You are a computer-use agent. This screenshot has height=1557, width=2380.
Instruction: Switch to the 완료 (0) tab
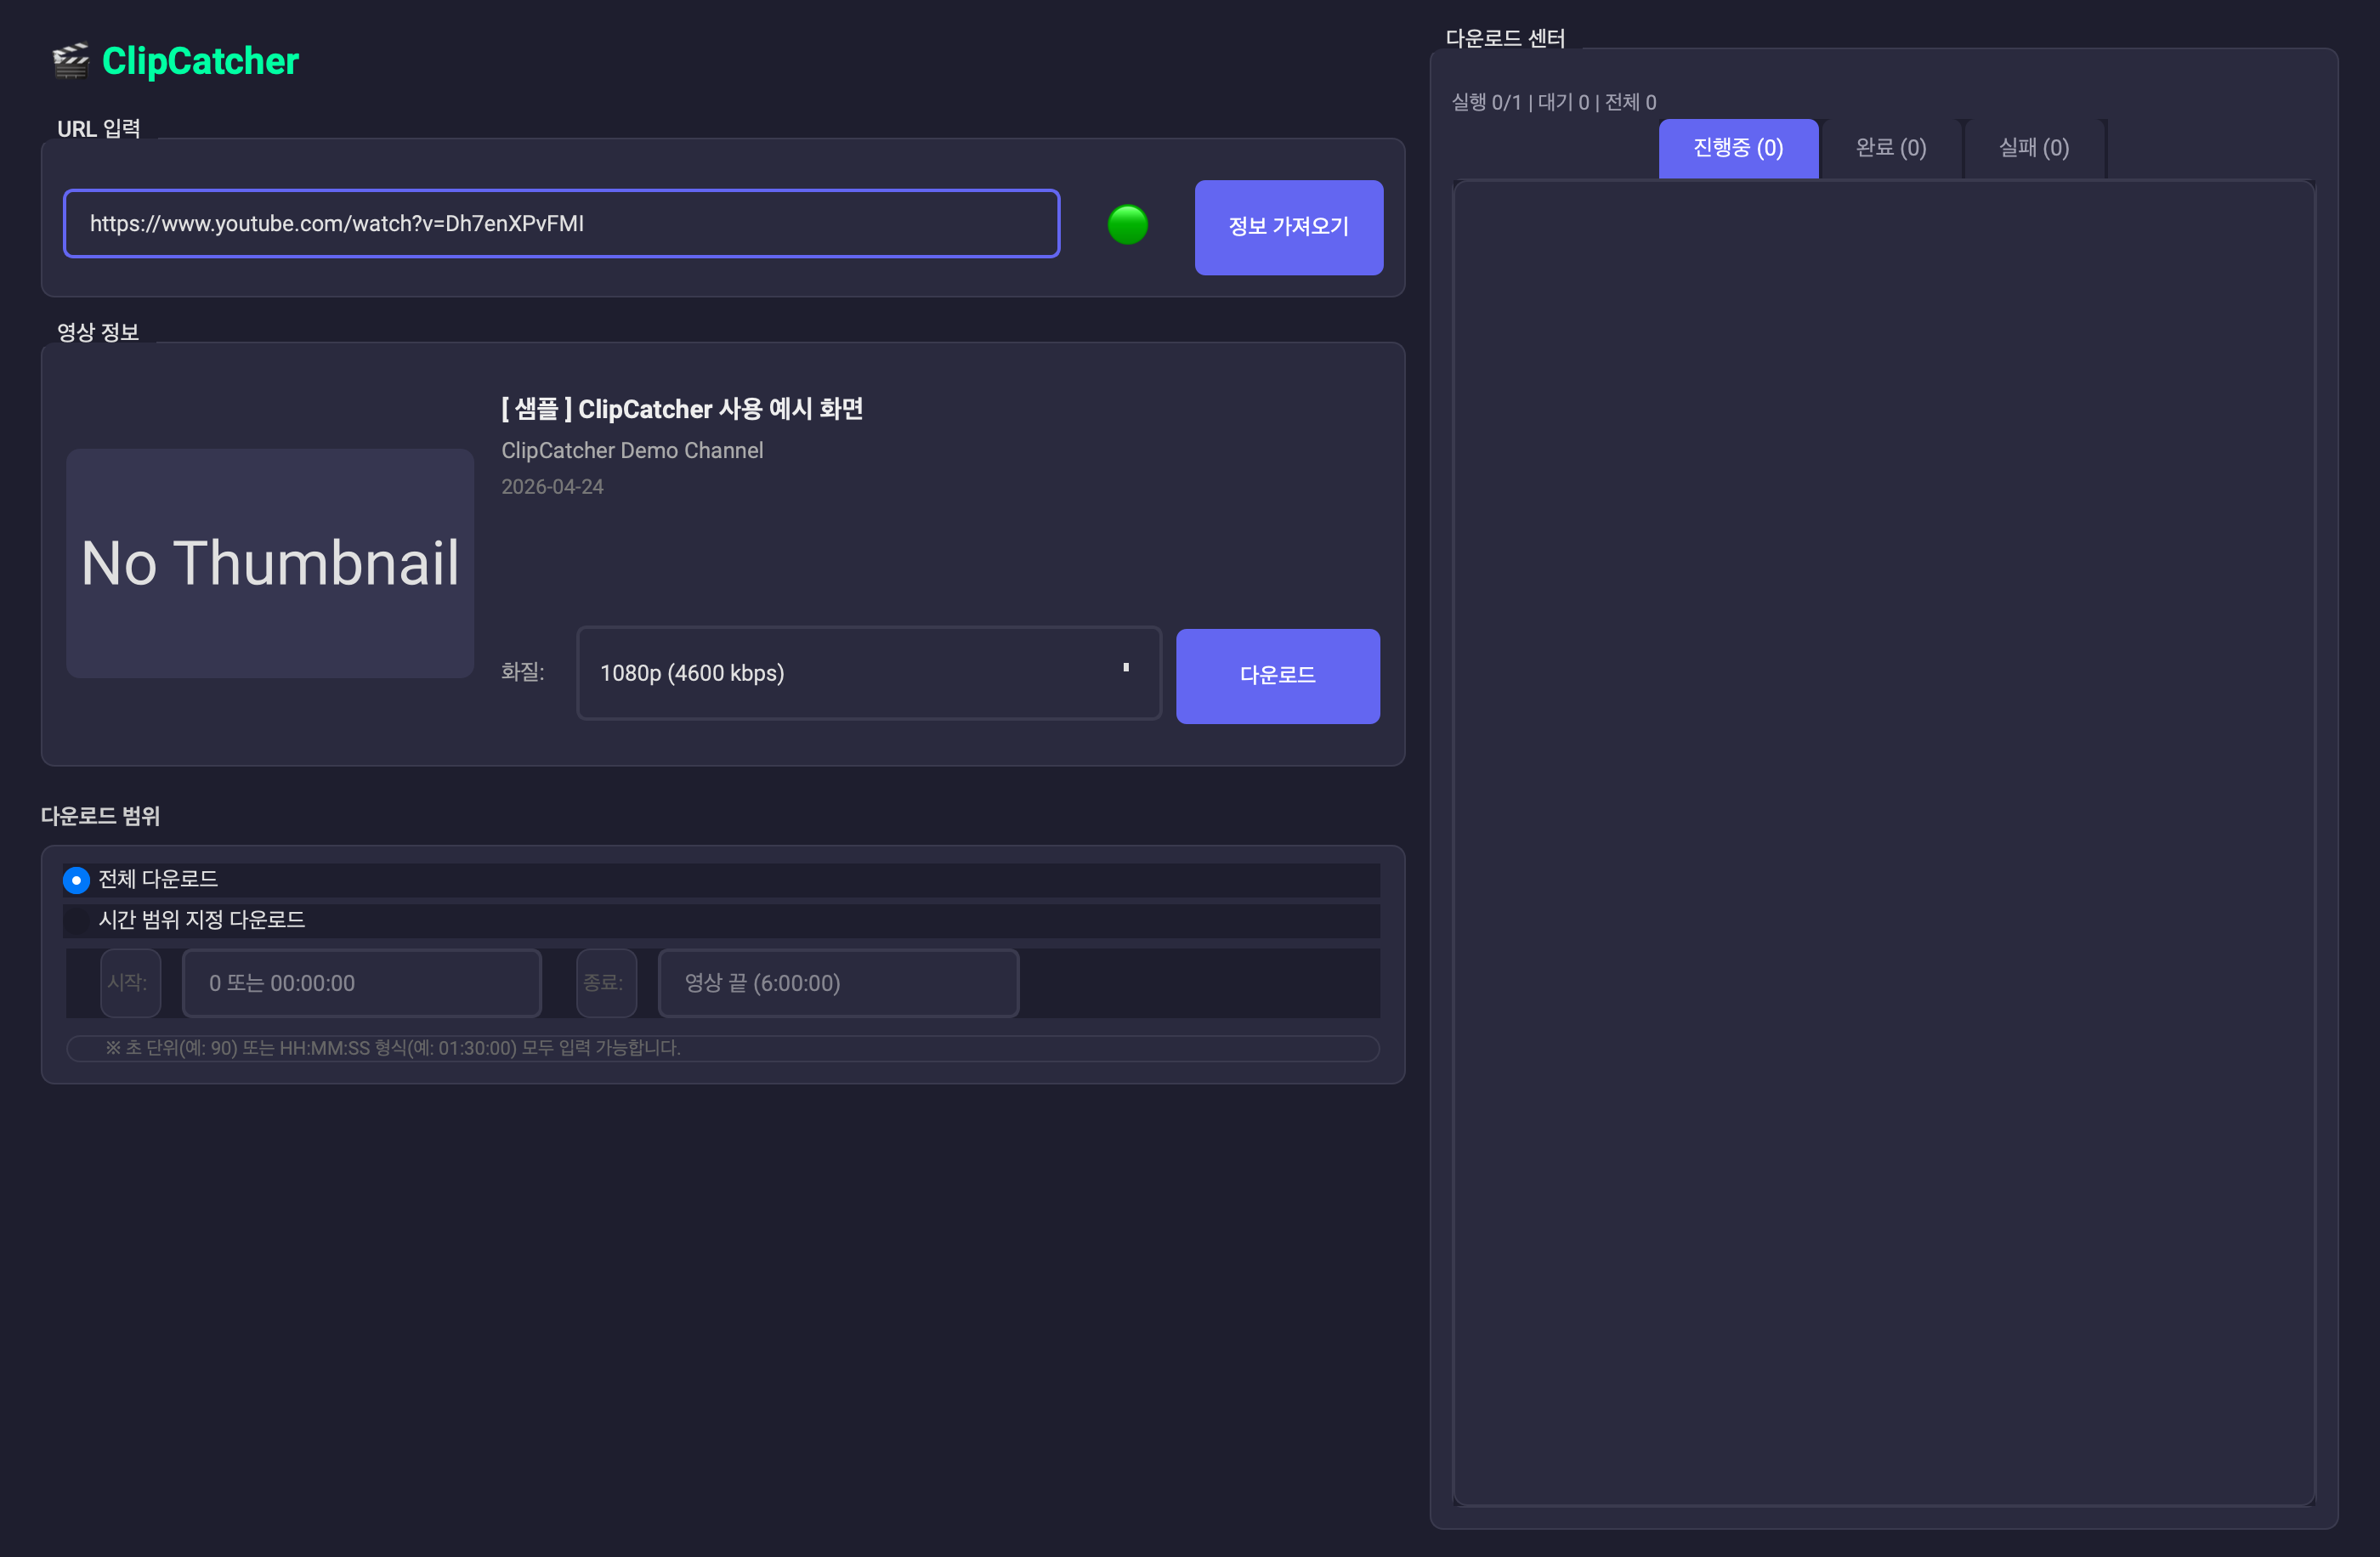point(1890,148)
